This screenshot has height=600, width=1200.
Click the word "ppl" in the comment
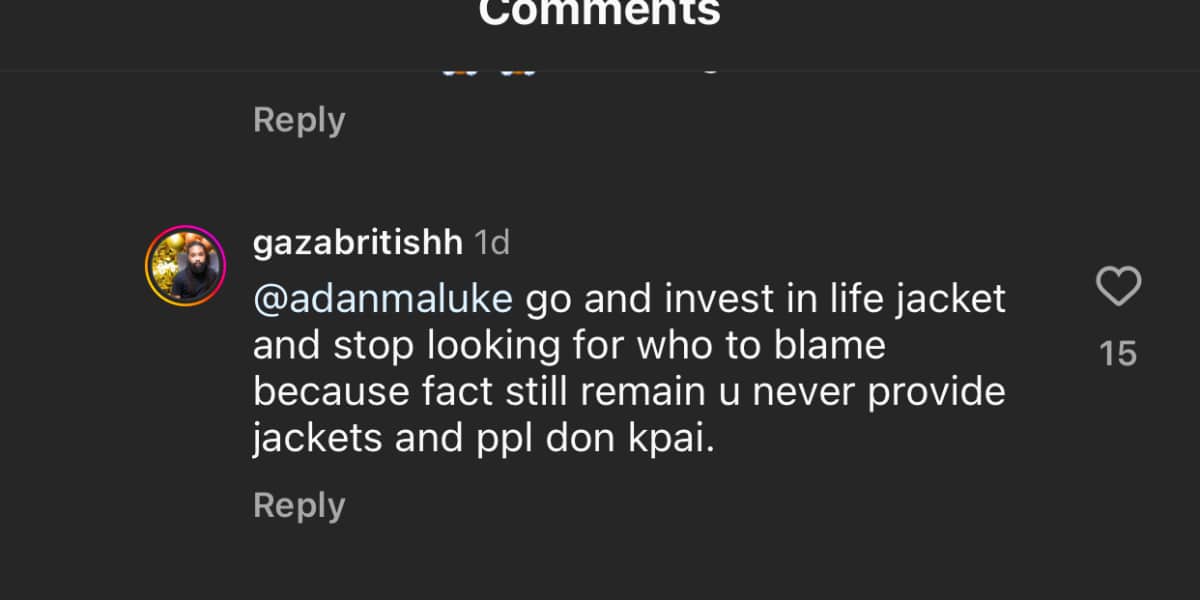(x=503, y=439)
